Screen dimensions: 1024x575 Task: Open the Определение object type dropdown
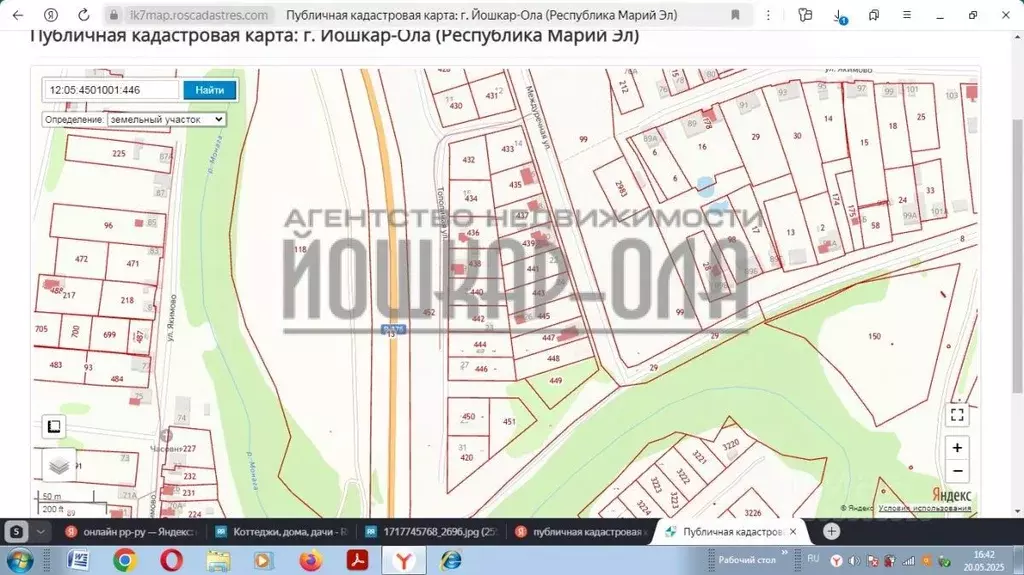tap(167, 120)
